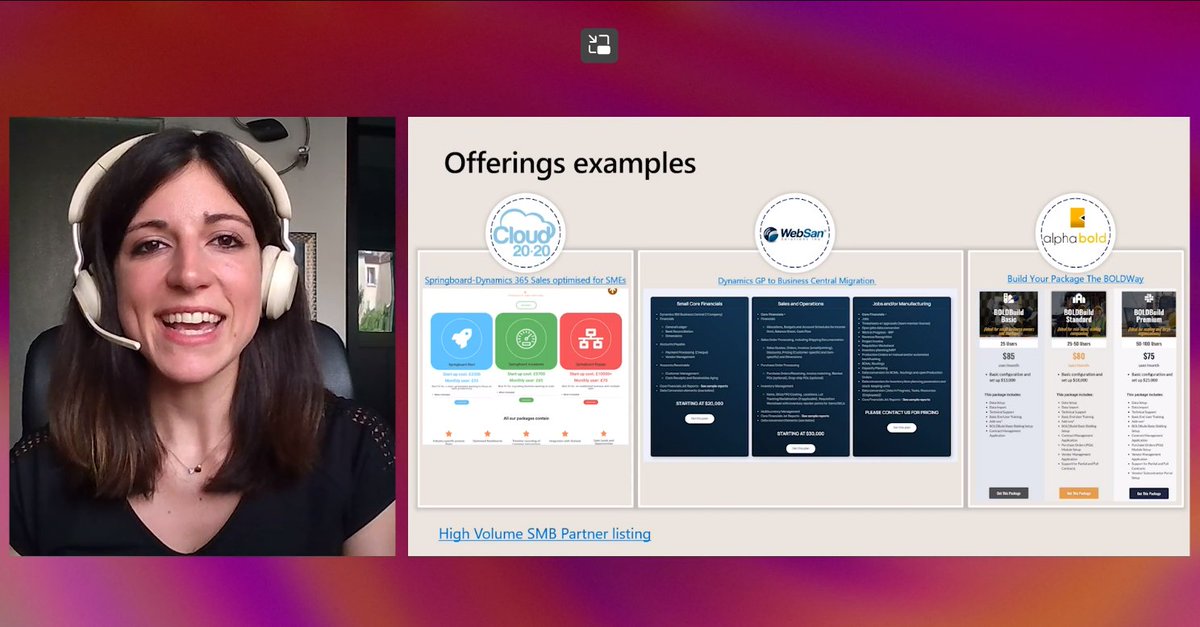Click the Sales and Operations card heading
The width and height of the screenshot is (1200, 627).
click(800, 302)
